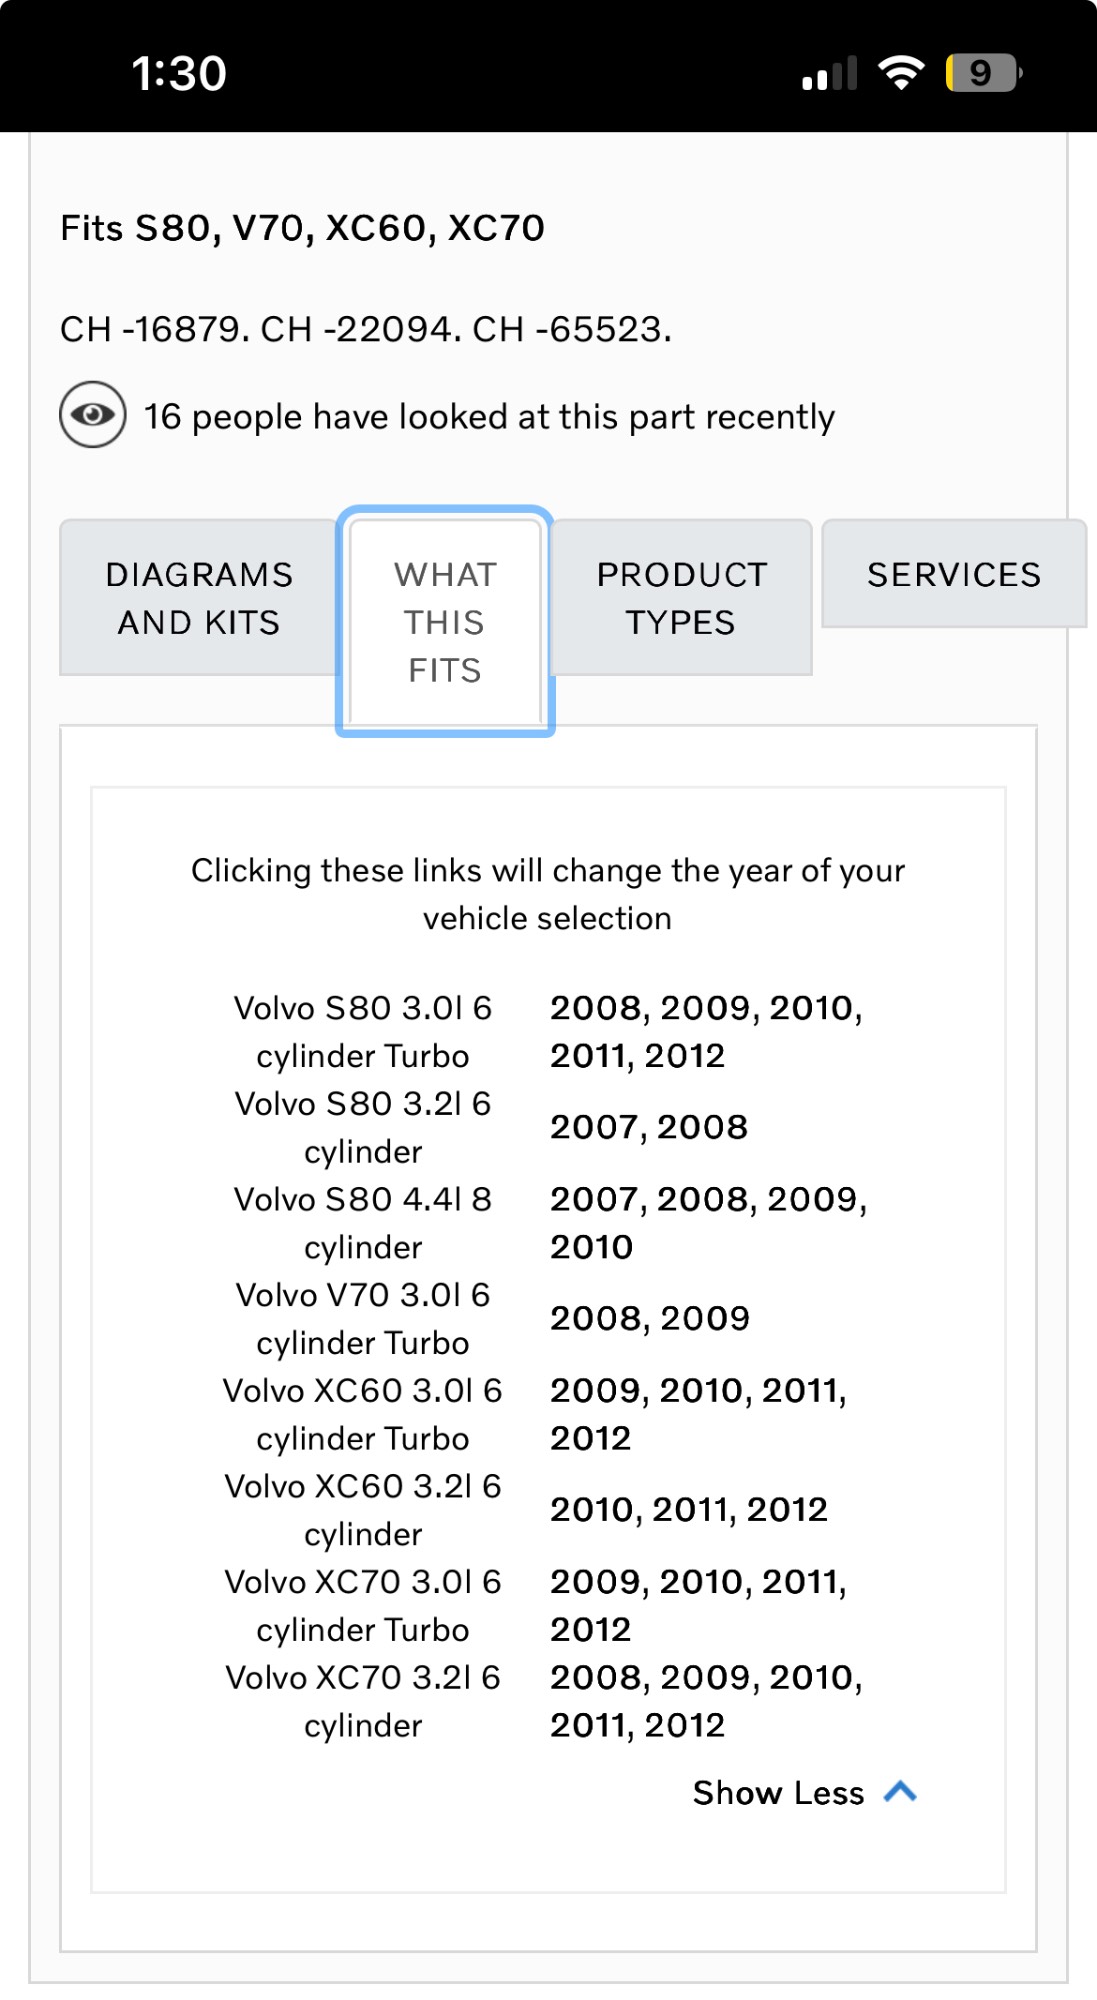Click the eye icon beside recent views
The height and width of the screenshot is (2000, 1097).
click(x=93, y=415)
